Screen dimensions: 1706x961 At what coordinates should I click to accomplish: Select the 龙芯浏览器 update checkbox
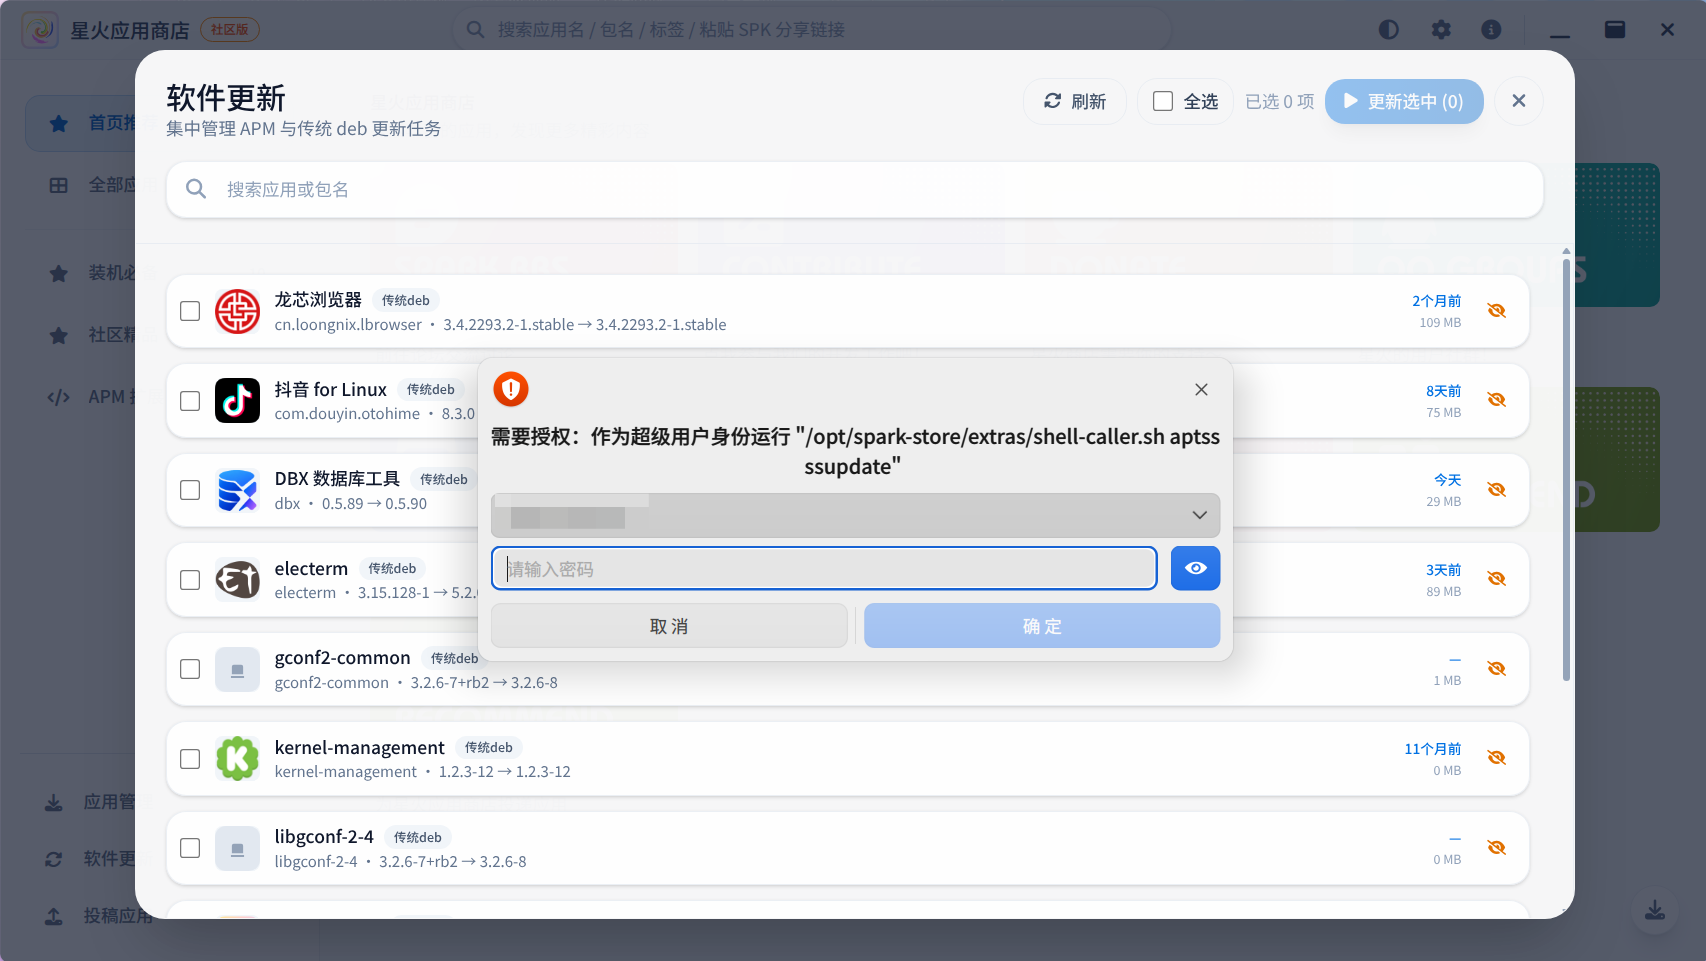coord(190,311)
